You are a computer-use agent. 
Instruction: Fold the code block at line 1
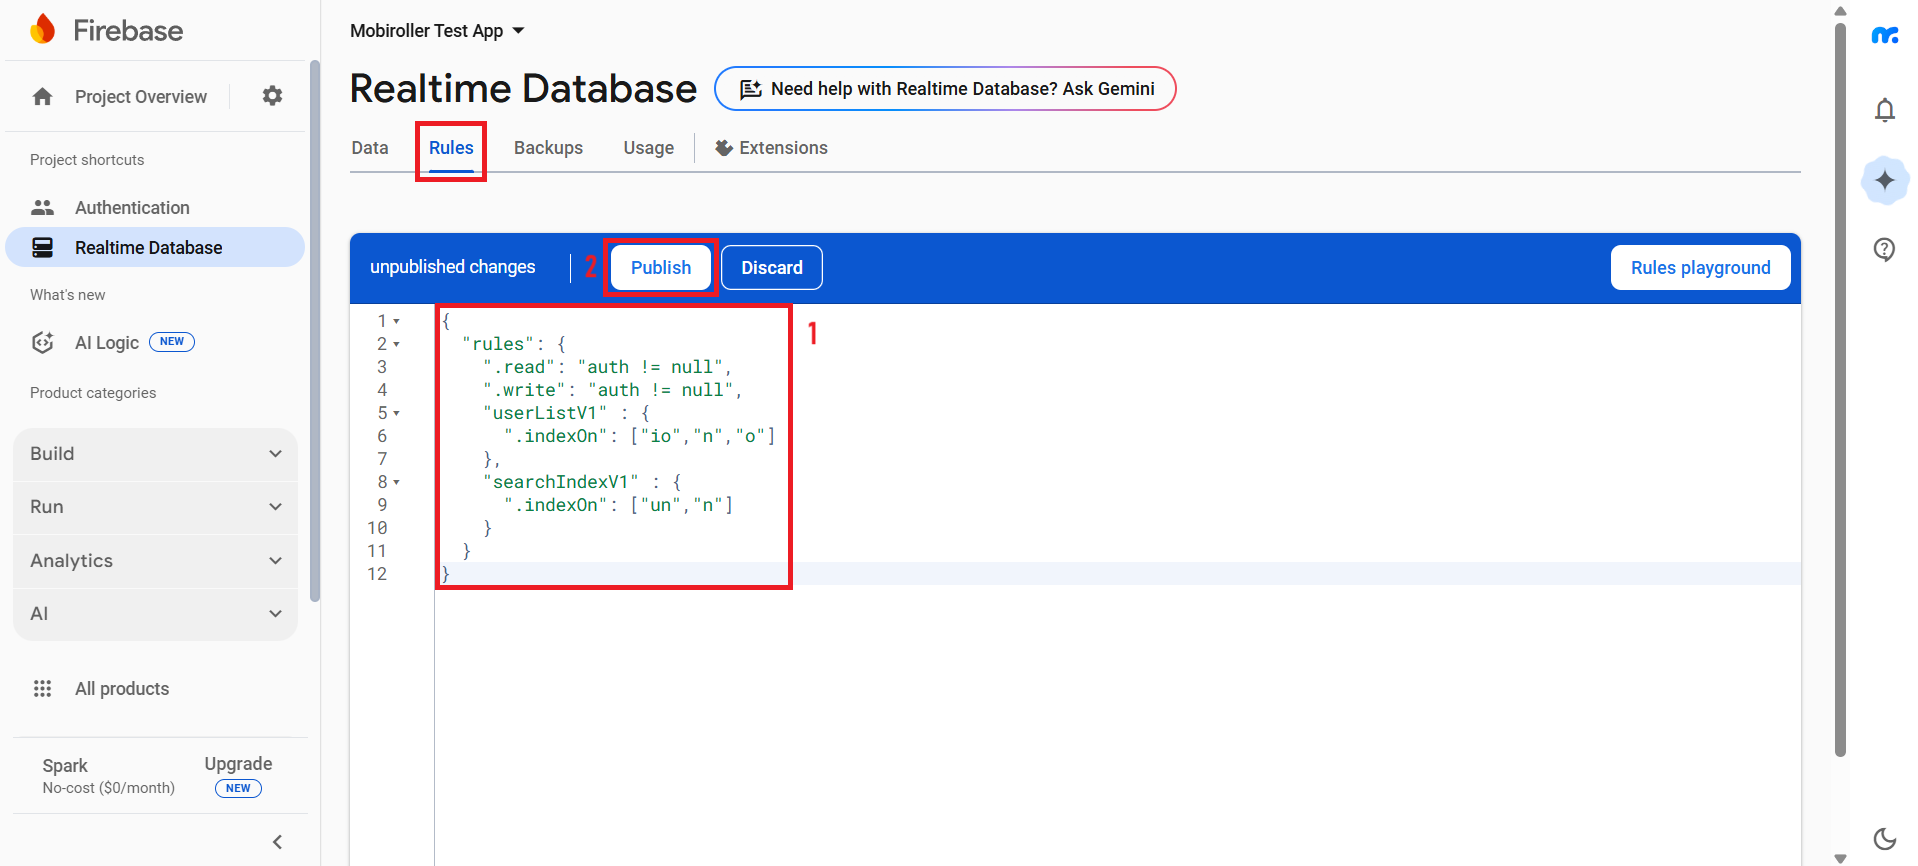click(x=397, y=322)
